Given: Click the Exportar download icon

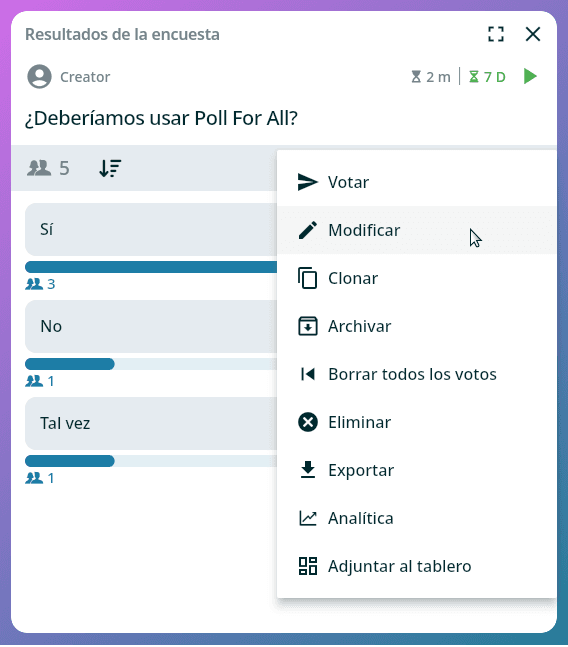Looking at the screenshot, I should pyautogui.click(x=308, y=470).
